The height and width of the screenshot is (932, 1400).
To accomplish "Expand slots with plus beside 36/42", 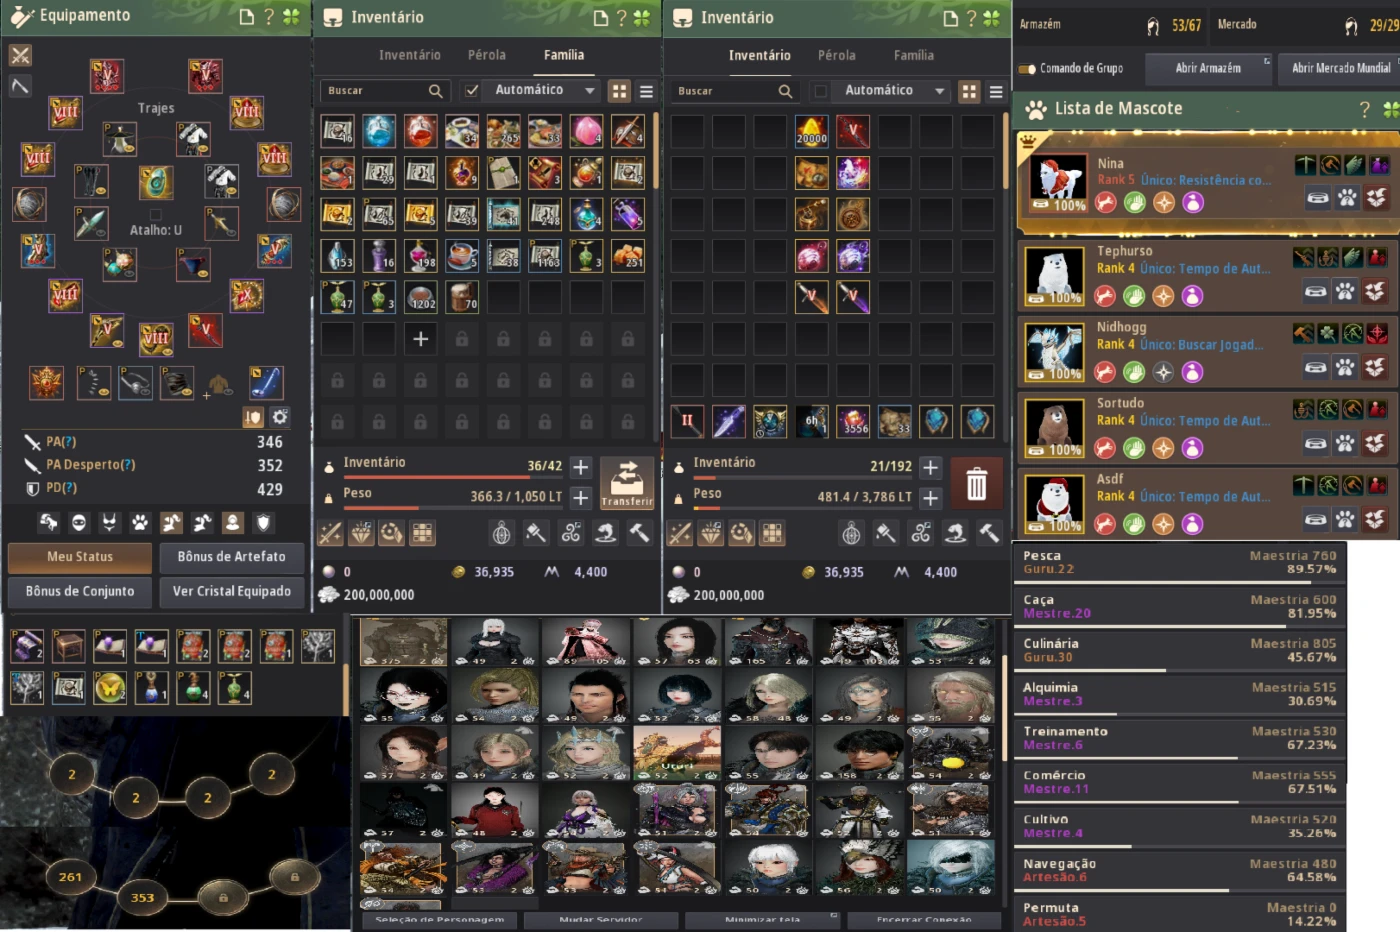I will (581, 466).
